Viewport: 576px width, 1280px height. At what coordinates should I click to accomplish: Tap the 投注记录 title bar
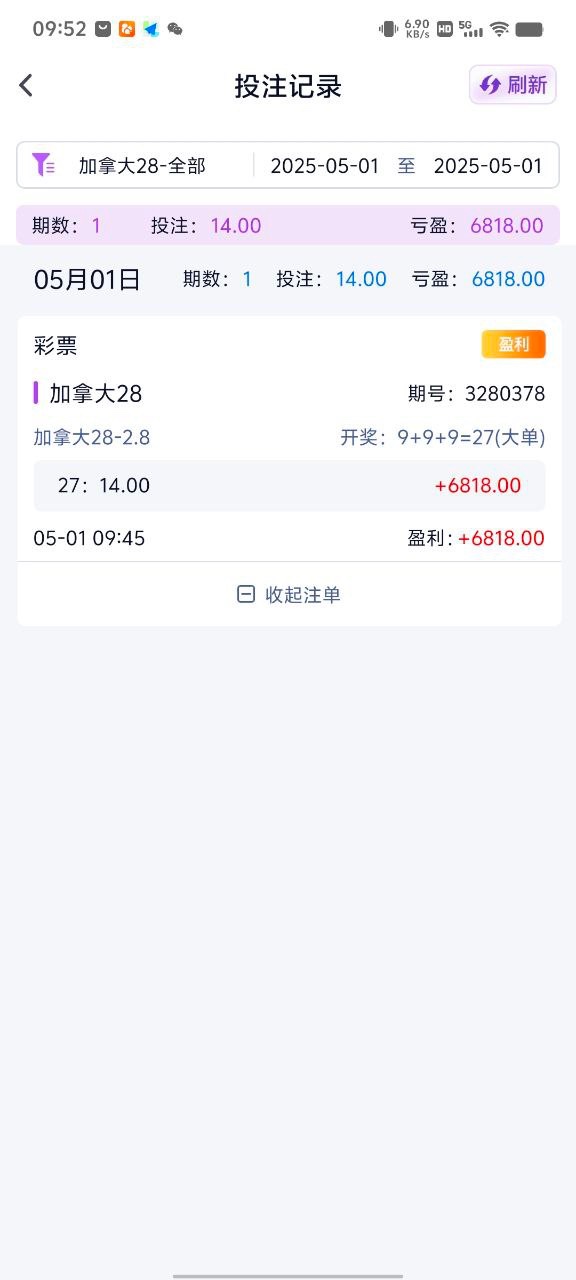288,85
